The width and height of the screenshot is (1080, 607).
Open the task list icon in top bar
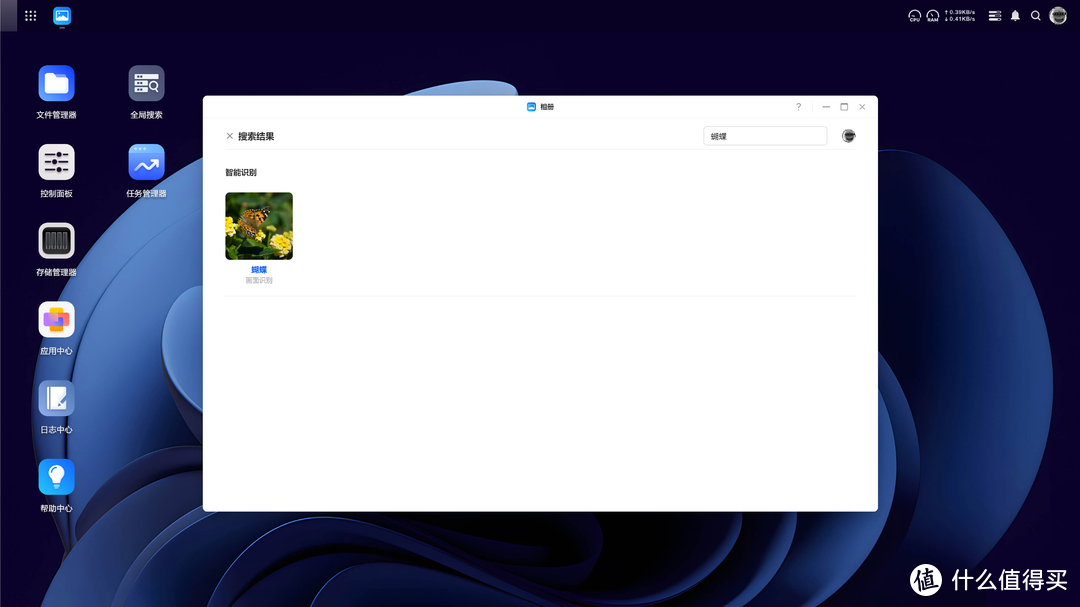point(995,16)
